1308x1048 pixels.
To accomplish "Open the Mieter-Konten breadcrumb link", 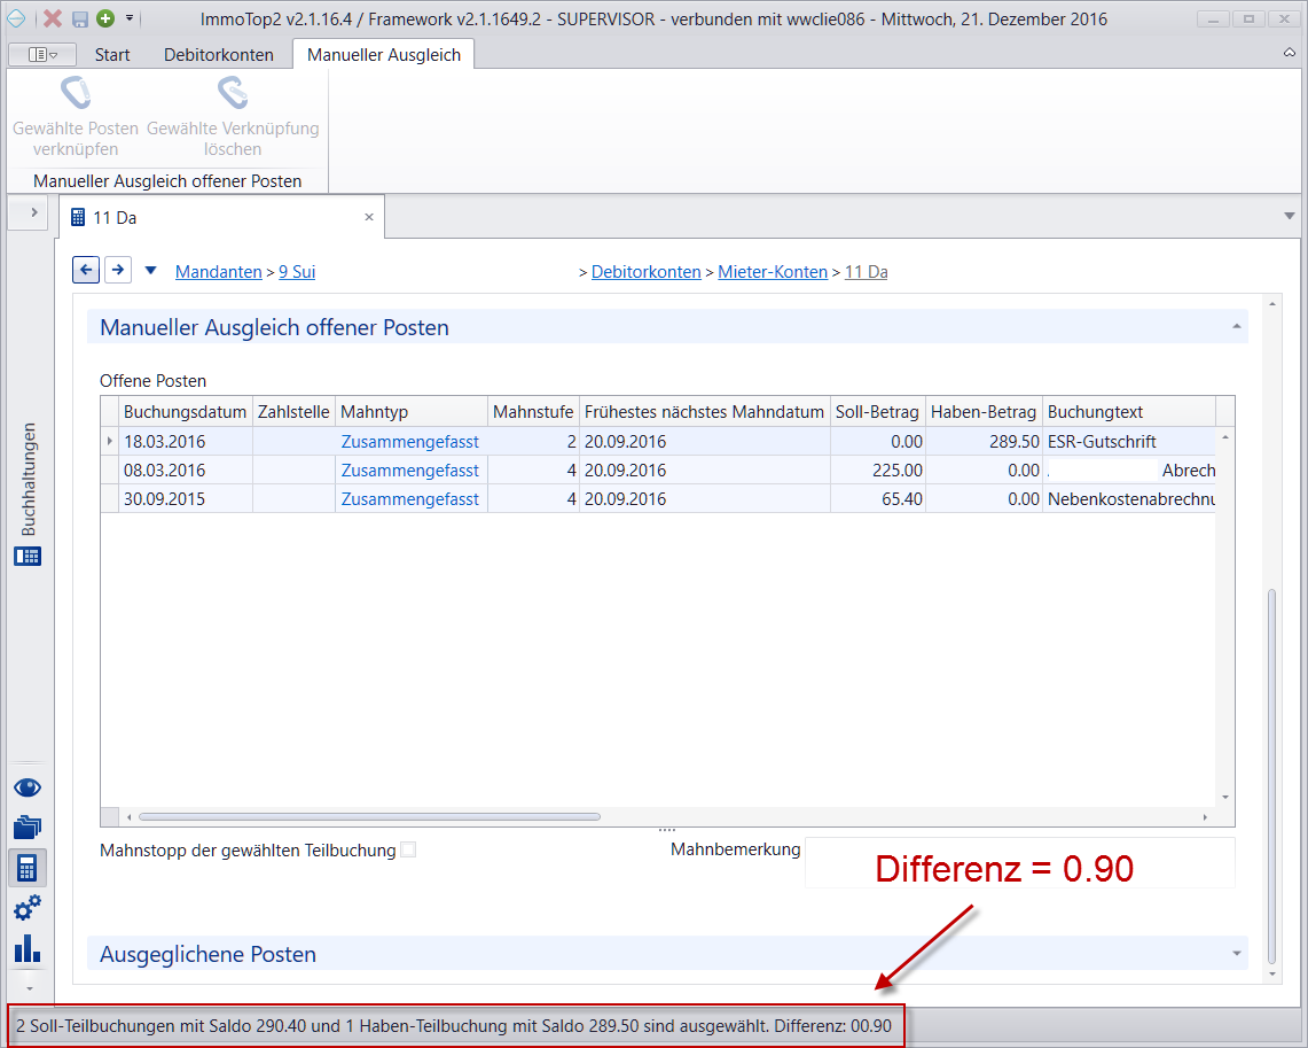I will 773,272.
